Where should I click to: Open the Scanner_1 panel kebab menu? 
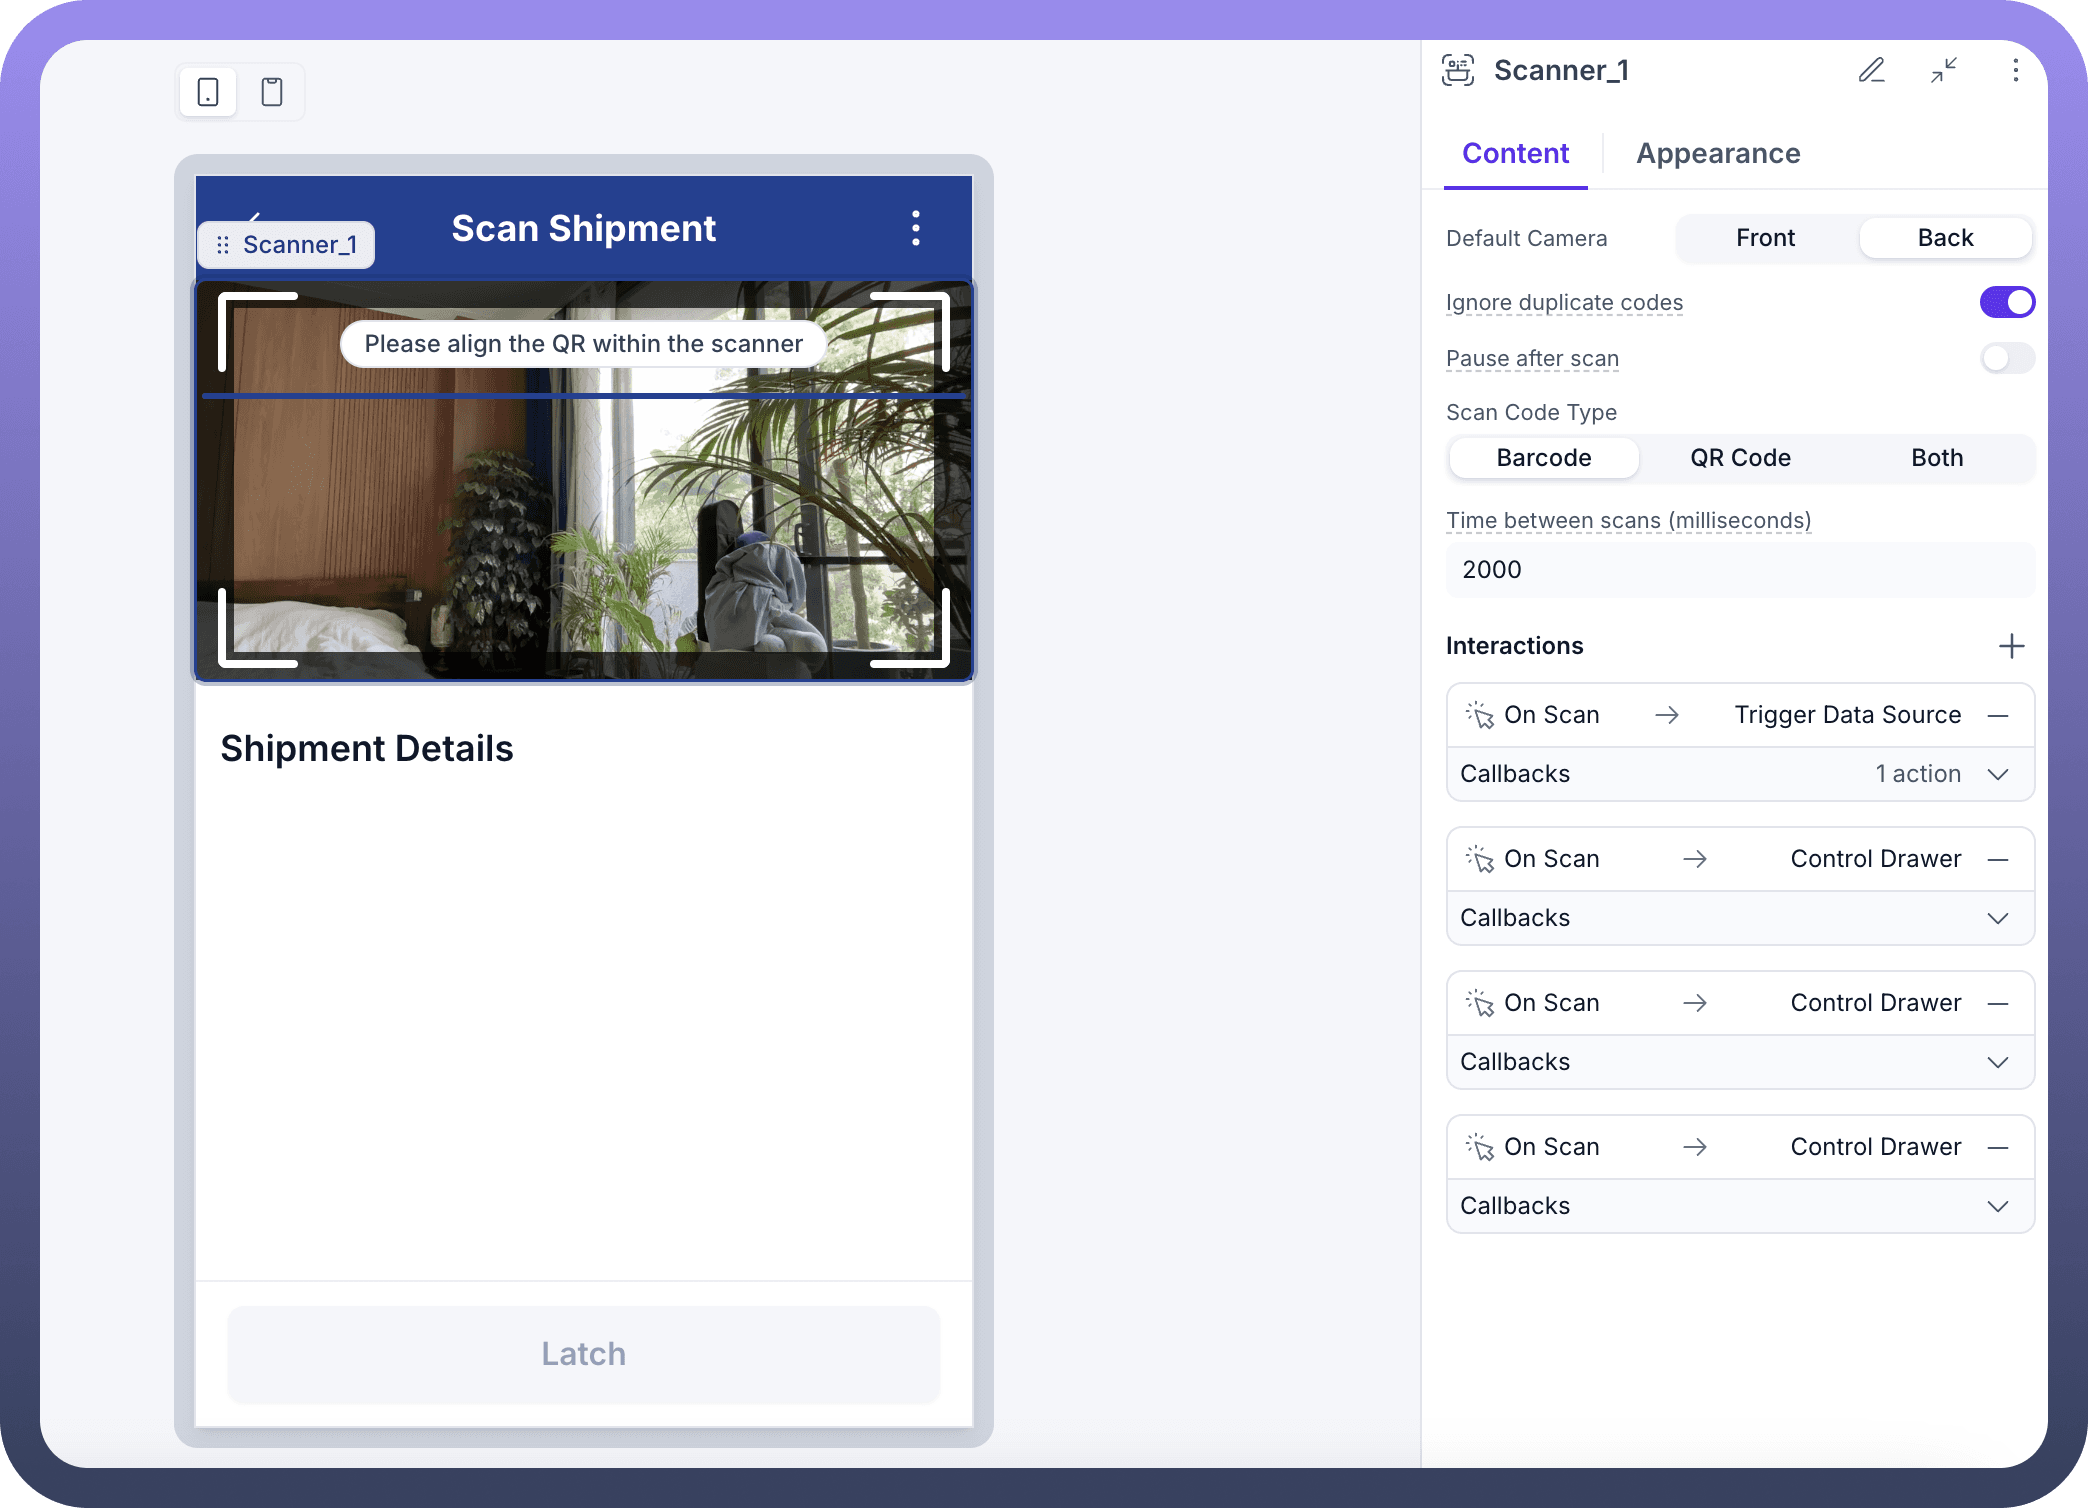tap(2015, 70)
